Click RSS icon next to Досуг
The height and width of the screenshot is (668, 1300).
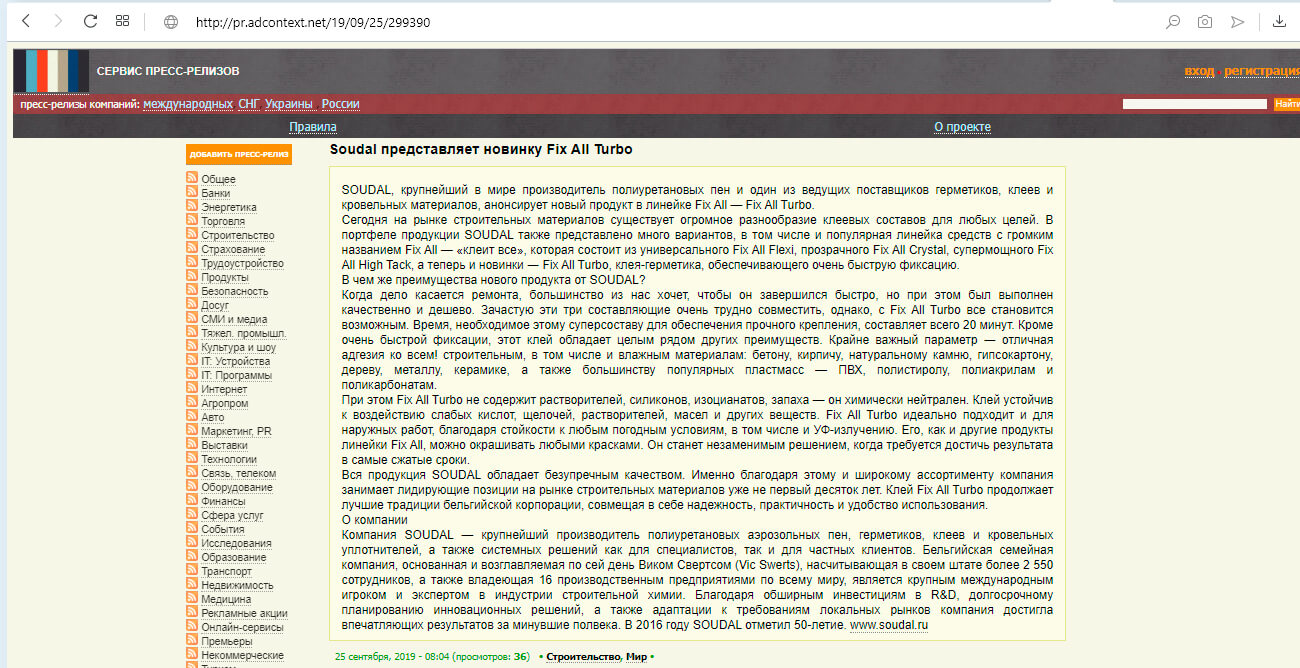click(192, 305)
